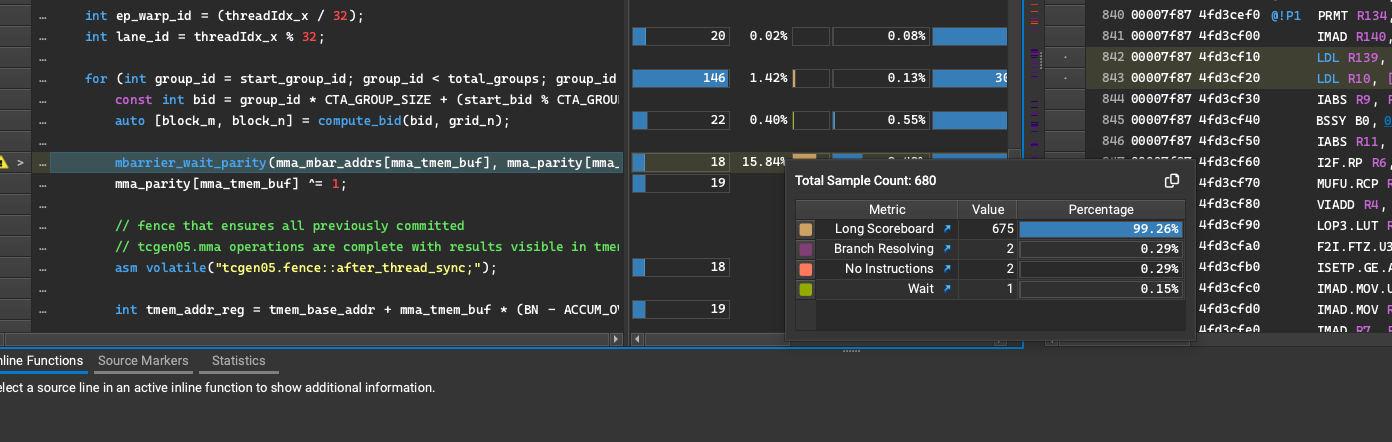The height and width of the screenshot is (442, 1392).
Task: Select the 'int lane_id = threadIdx_x % 32' line
Action: coord(205,37)
